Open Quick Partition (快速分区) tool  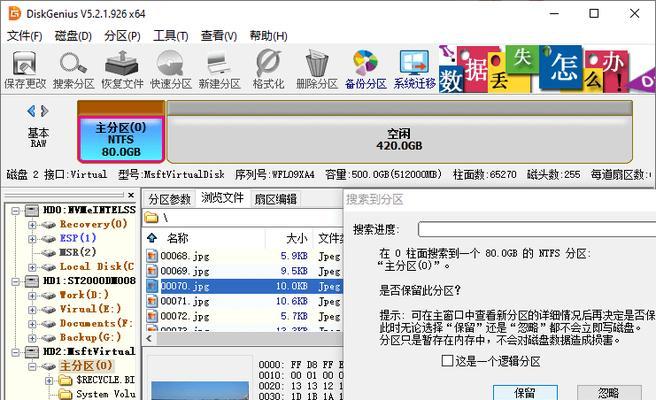(x=171, y=70)
